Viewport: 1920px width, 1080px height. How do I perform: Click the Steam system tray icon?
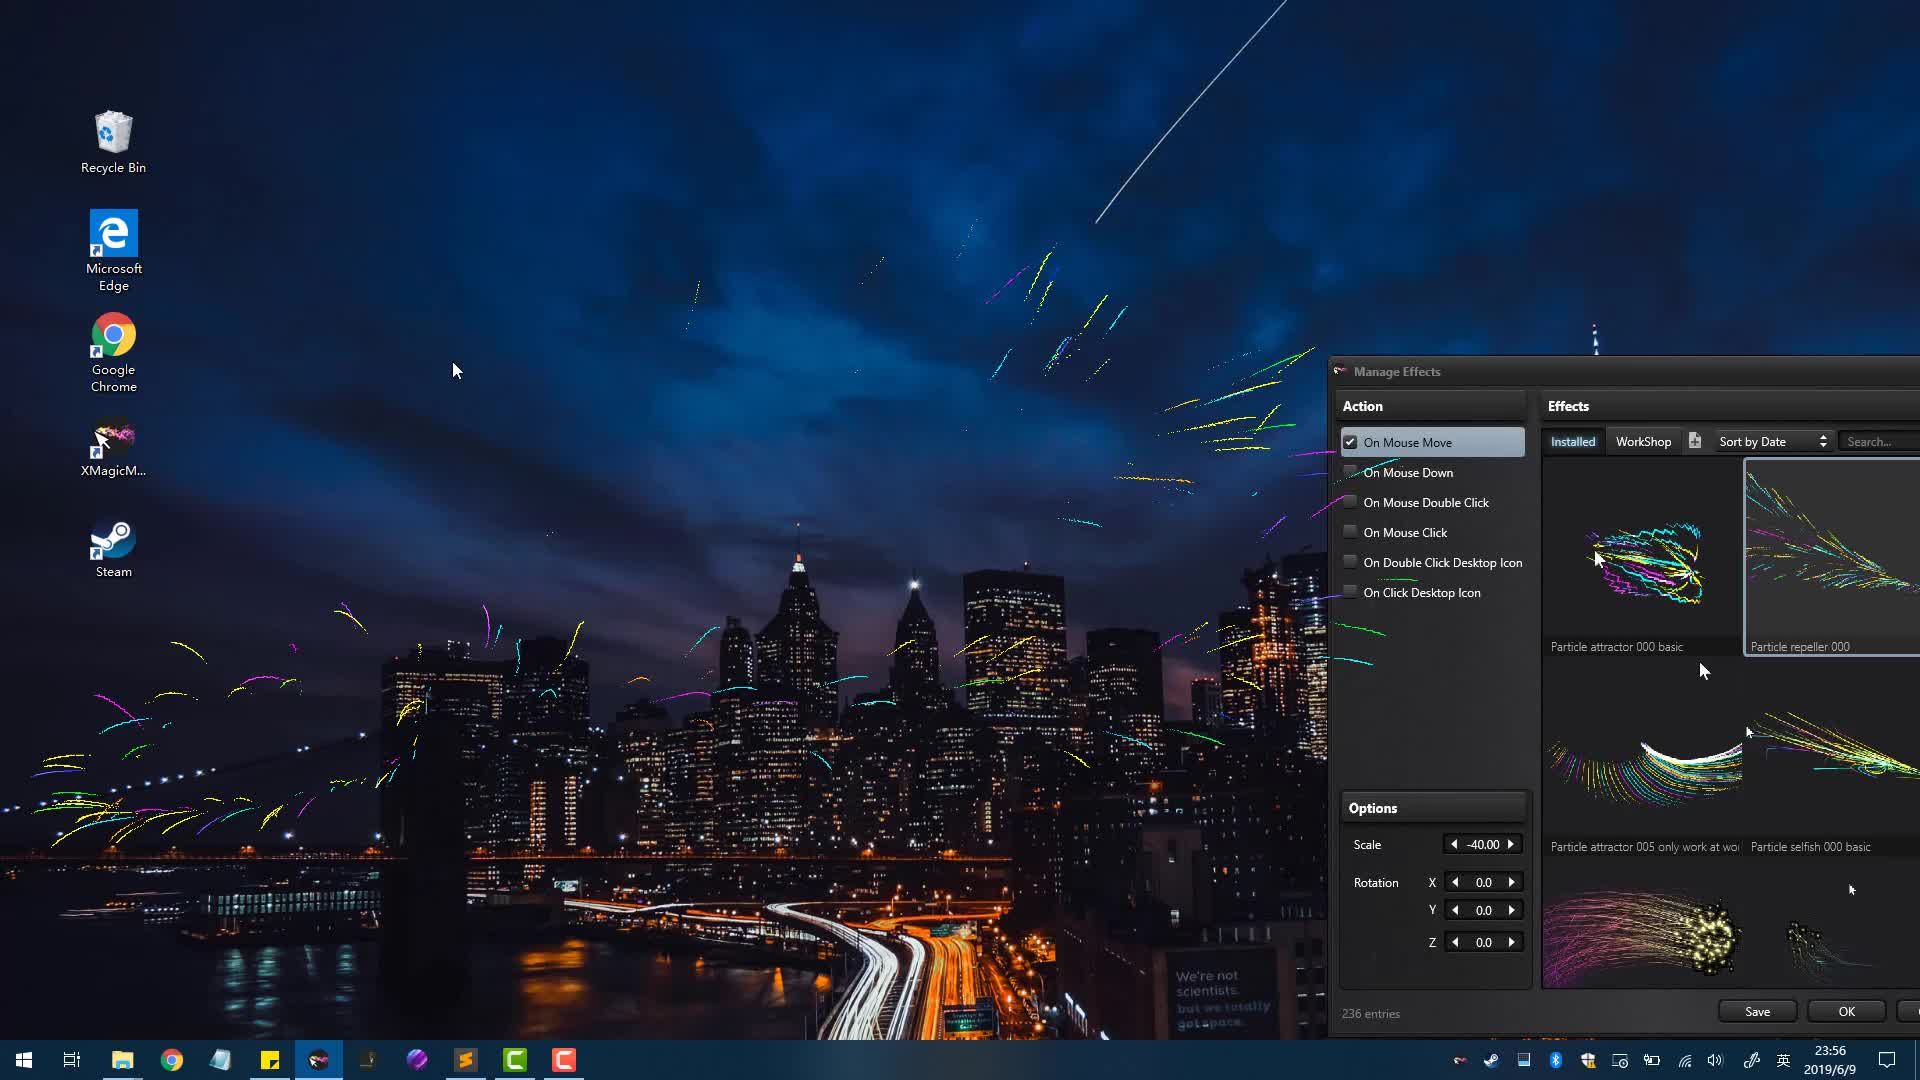coord(1491,1060)
